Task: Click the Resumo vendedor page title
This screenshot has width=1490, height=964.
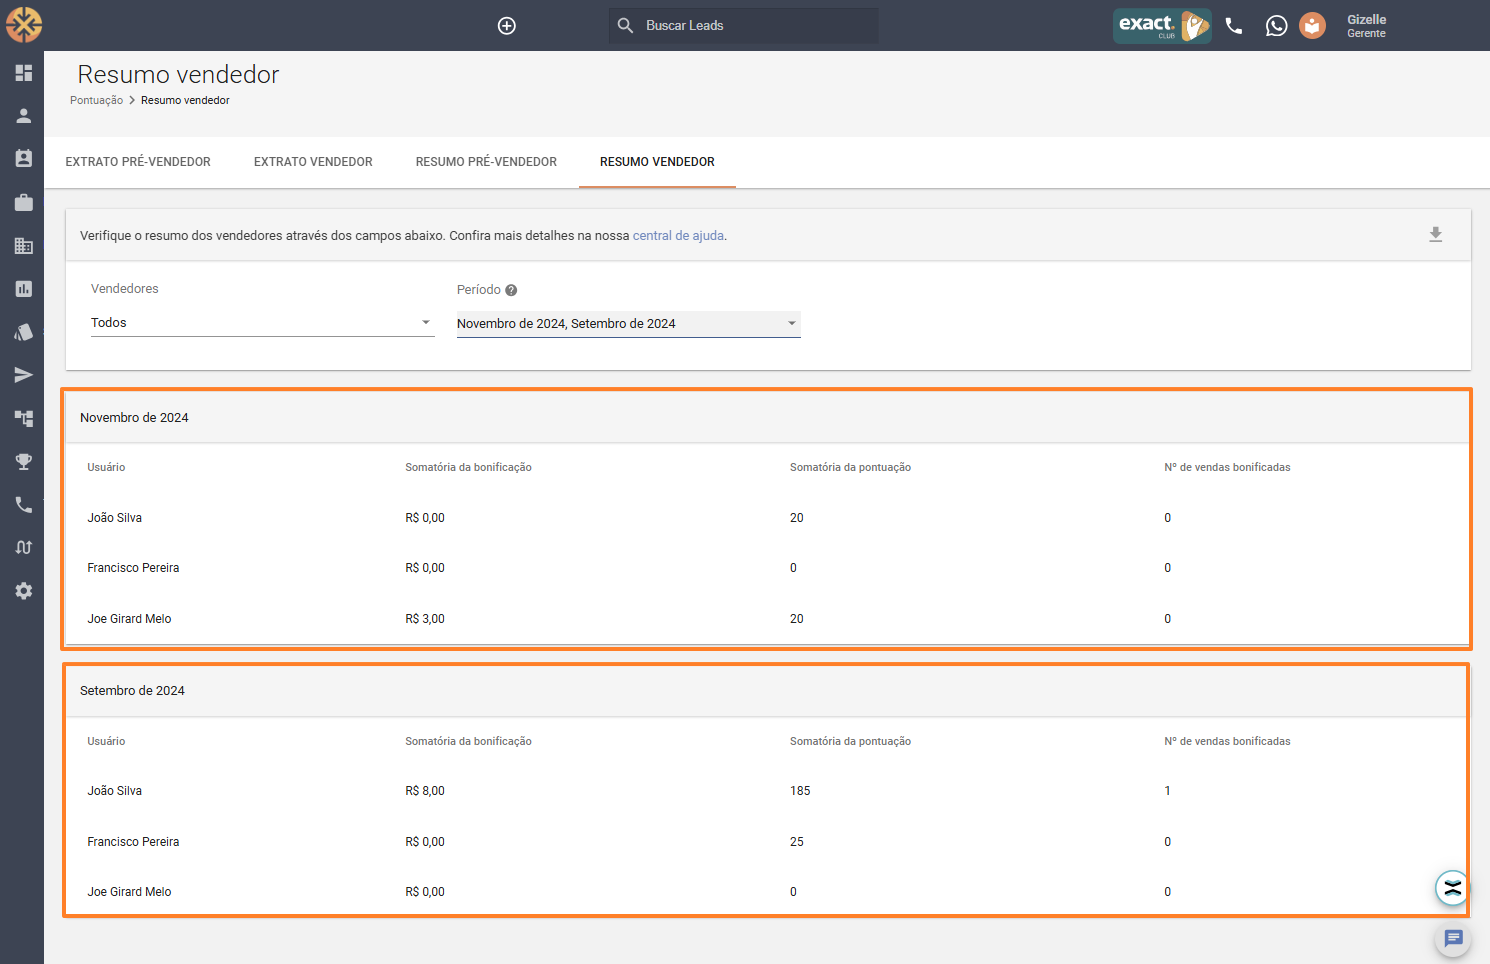Action: [x=178, y=74]
